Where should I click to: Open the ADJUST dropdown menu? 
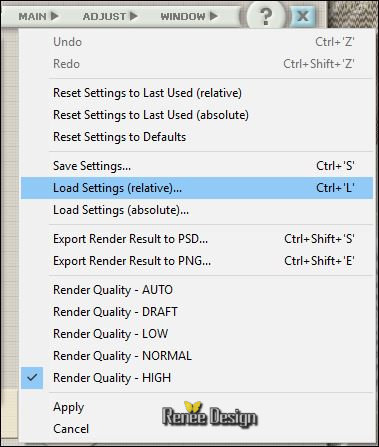(110, 16)
